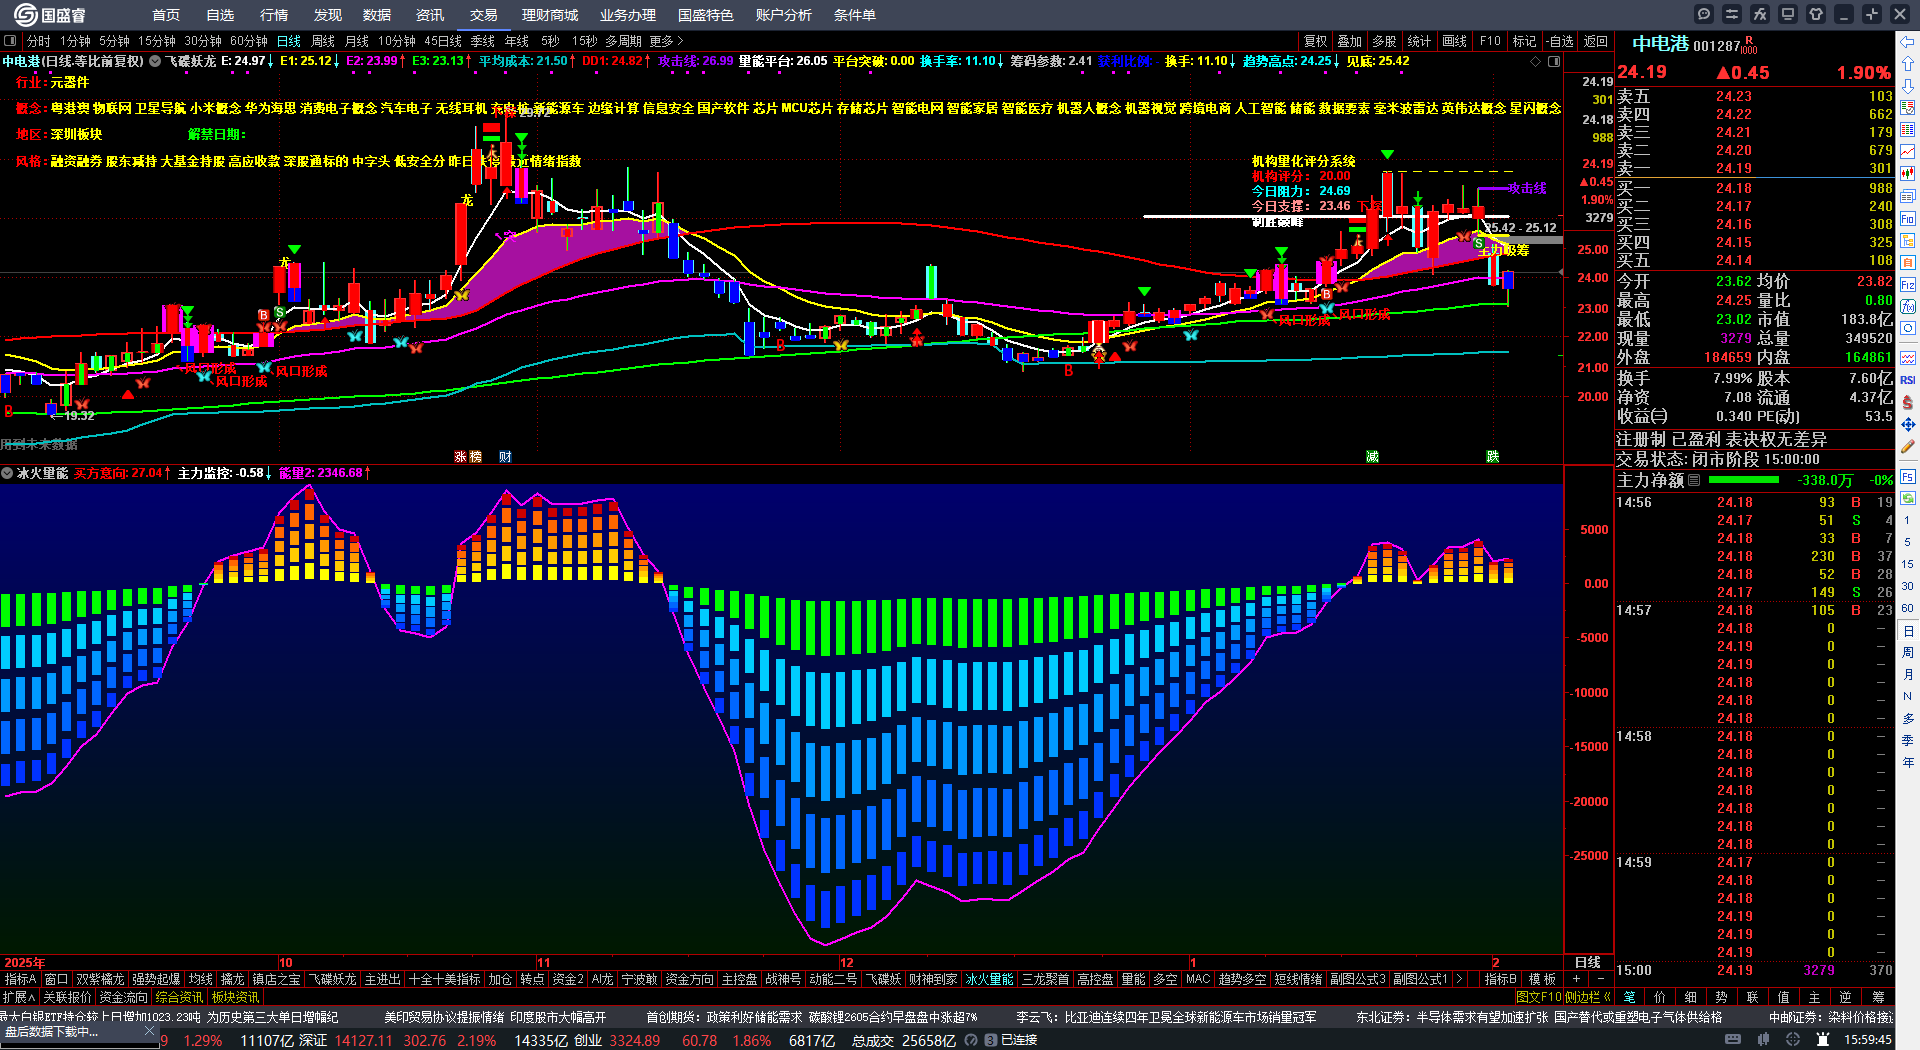Screen dimensions: 1920x1050
Task: Click the red dollar sign sidebar icon
Action: click(x=1908, y=402)
